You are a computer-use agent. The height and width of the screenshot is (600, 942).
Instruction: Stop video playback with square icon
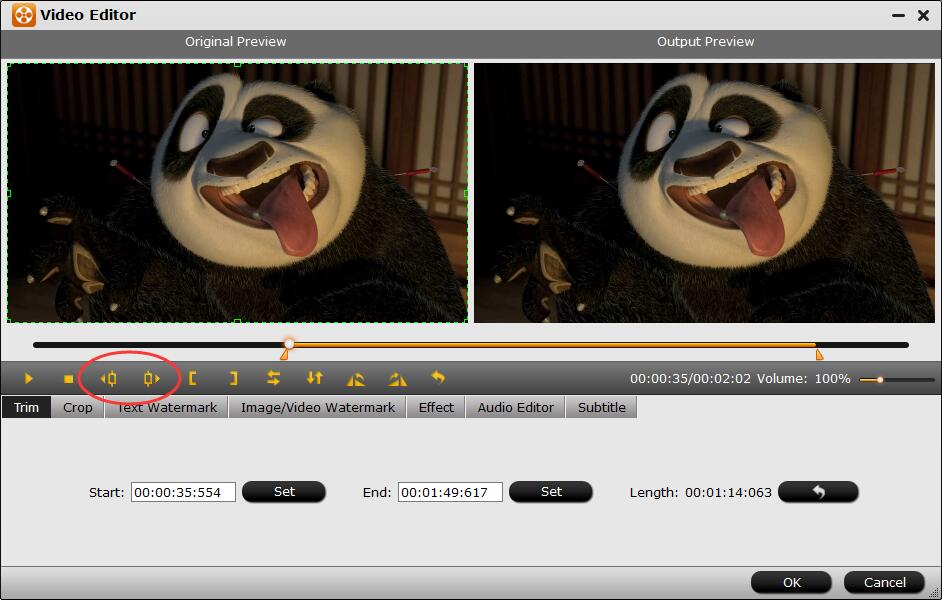[68, 379]
